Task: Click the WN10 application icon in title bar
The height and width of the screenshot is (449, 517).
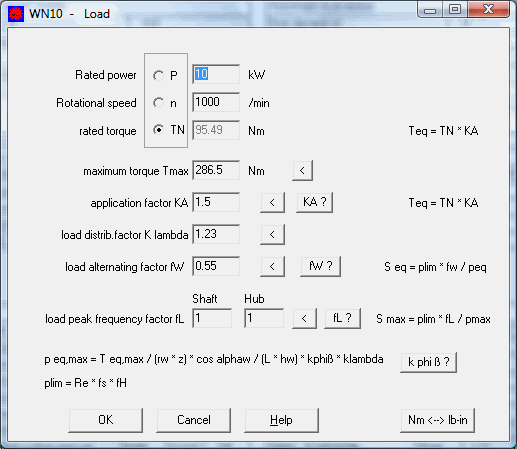Action: (x=16, y=14)
